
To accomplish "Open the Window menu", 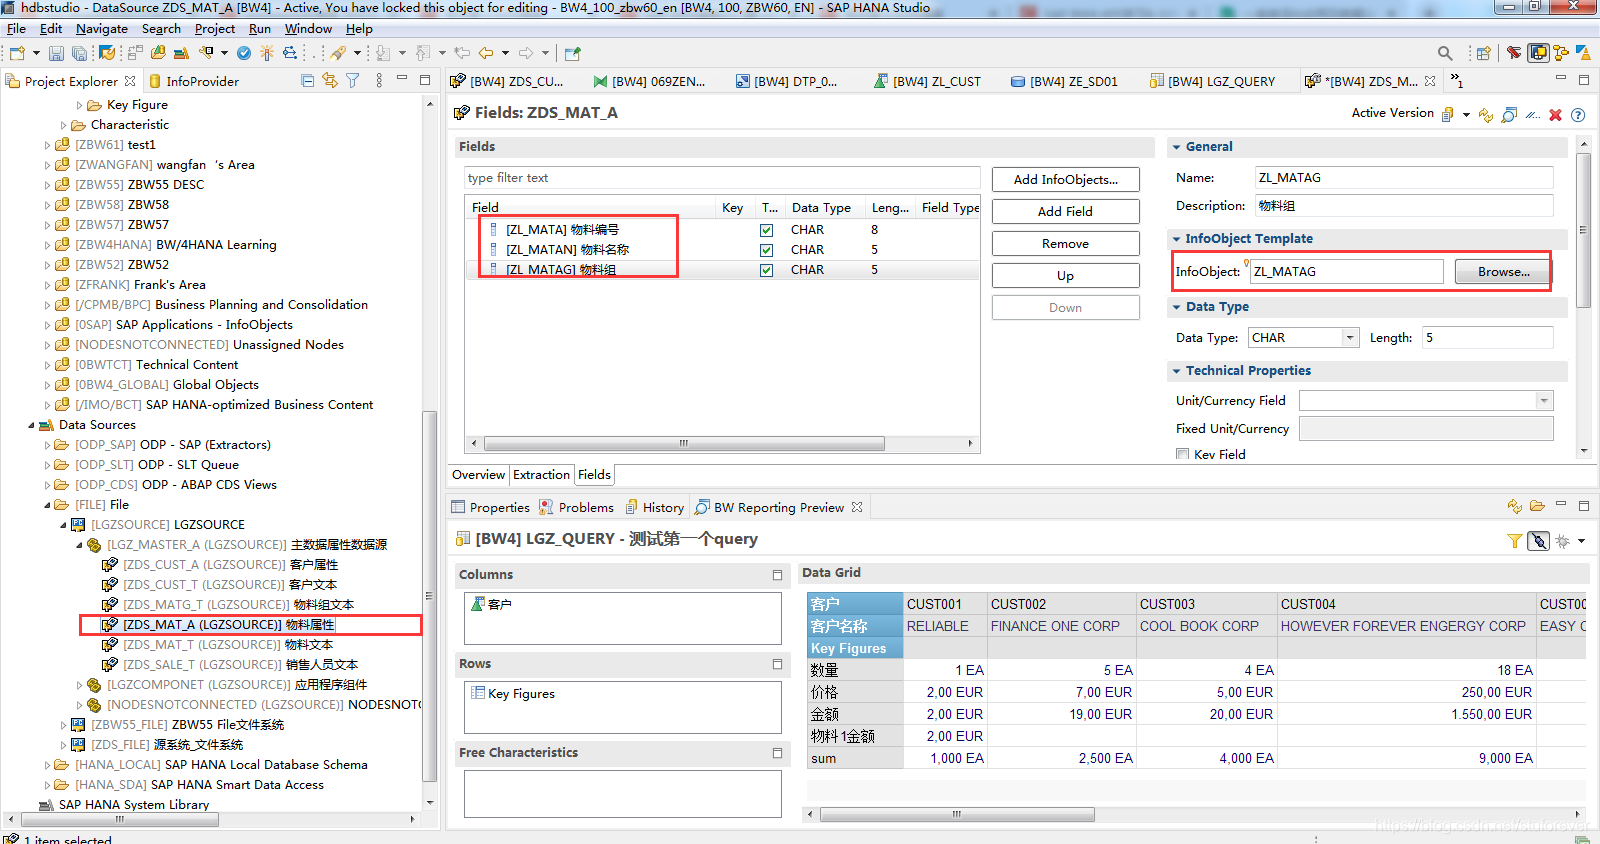I will (x=309, y=29).
